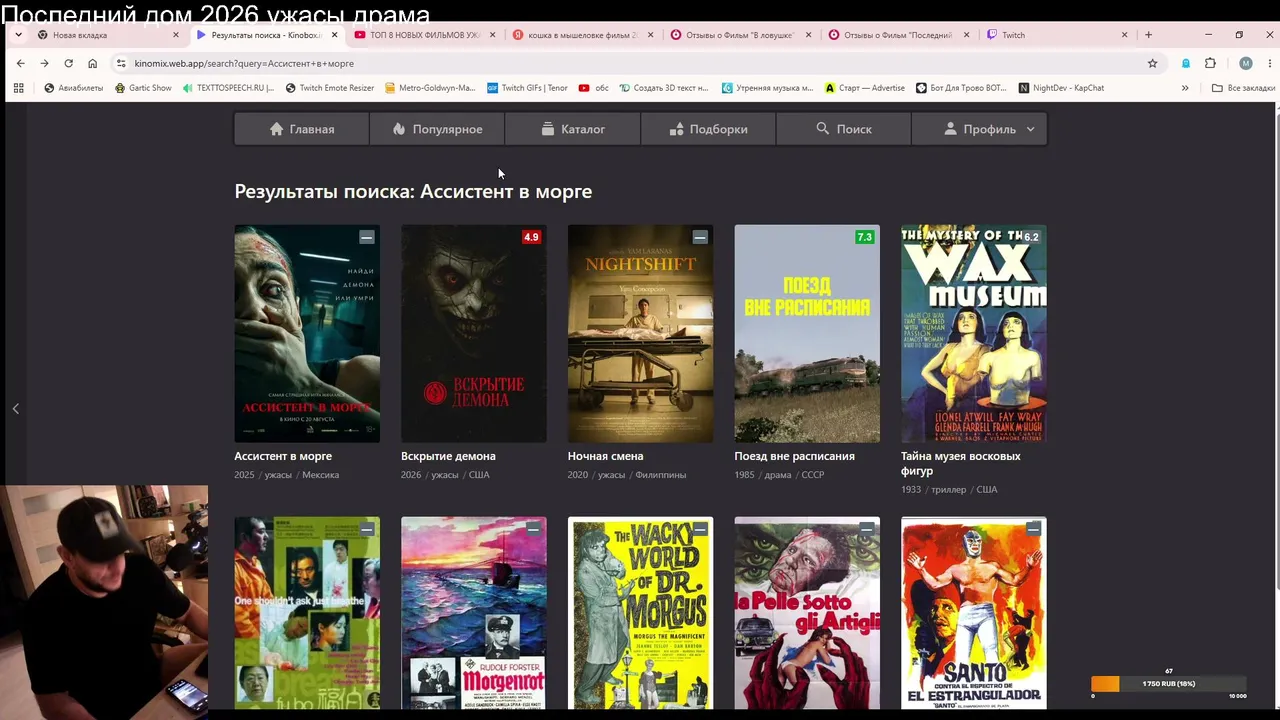
Task: Open the Все закладки folder
Action: coord(1243,88)
